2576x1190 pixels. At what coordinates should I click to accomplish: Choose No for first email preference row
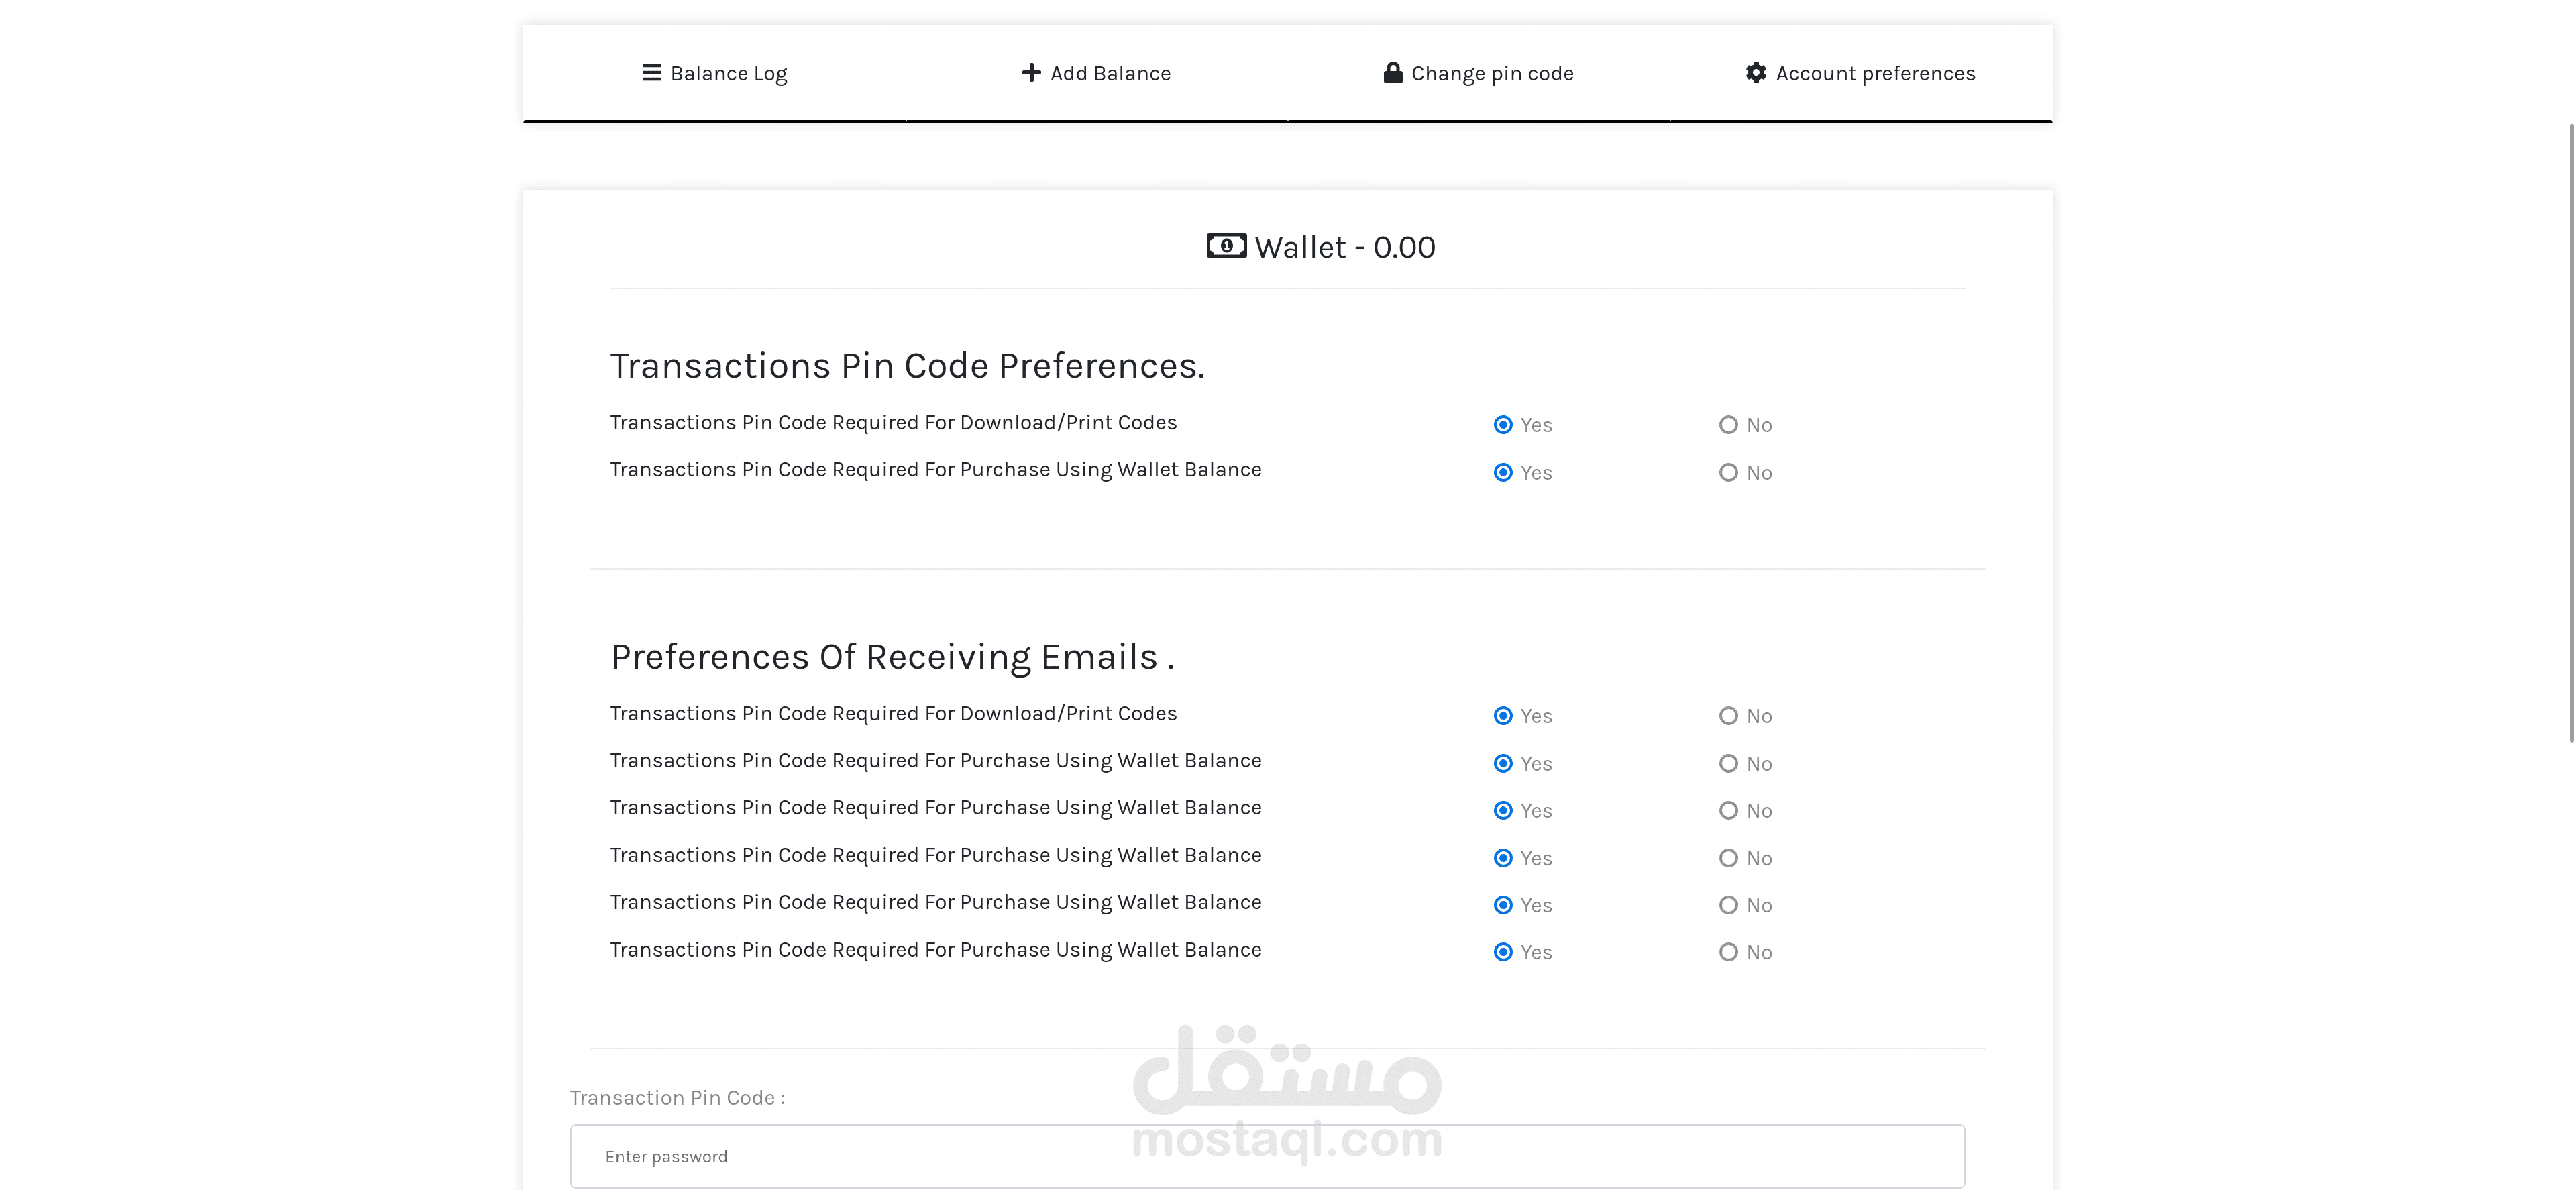[1728, 716]
